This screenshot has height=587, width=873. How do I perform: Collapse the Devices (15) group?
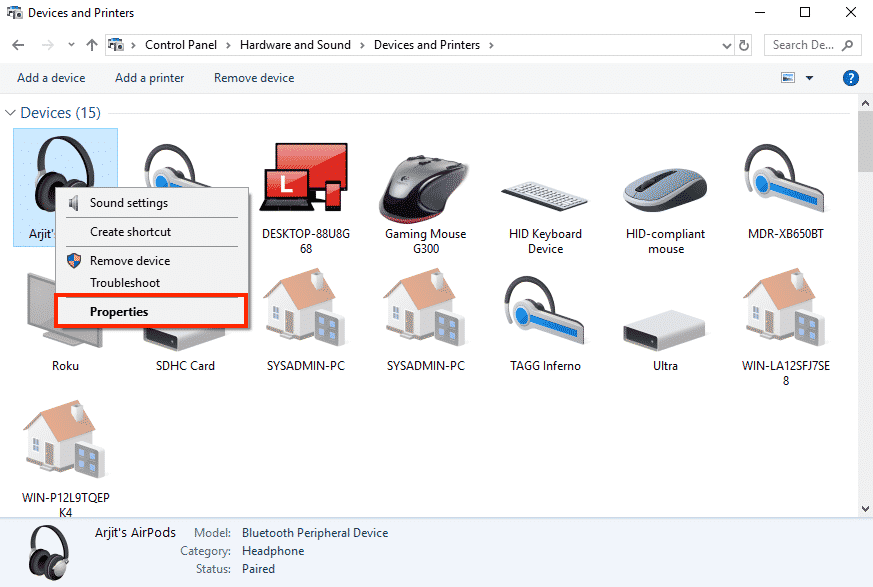point(11,113)
